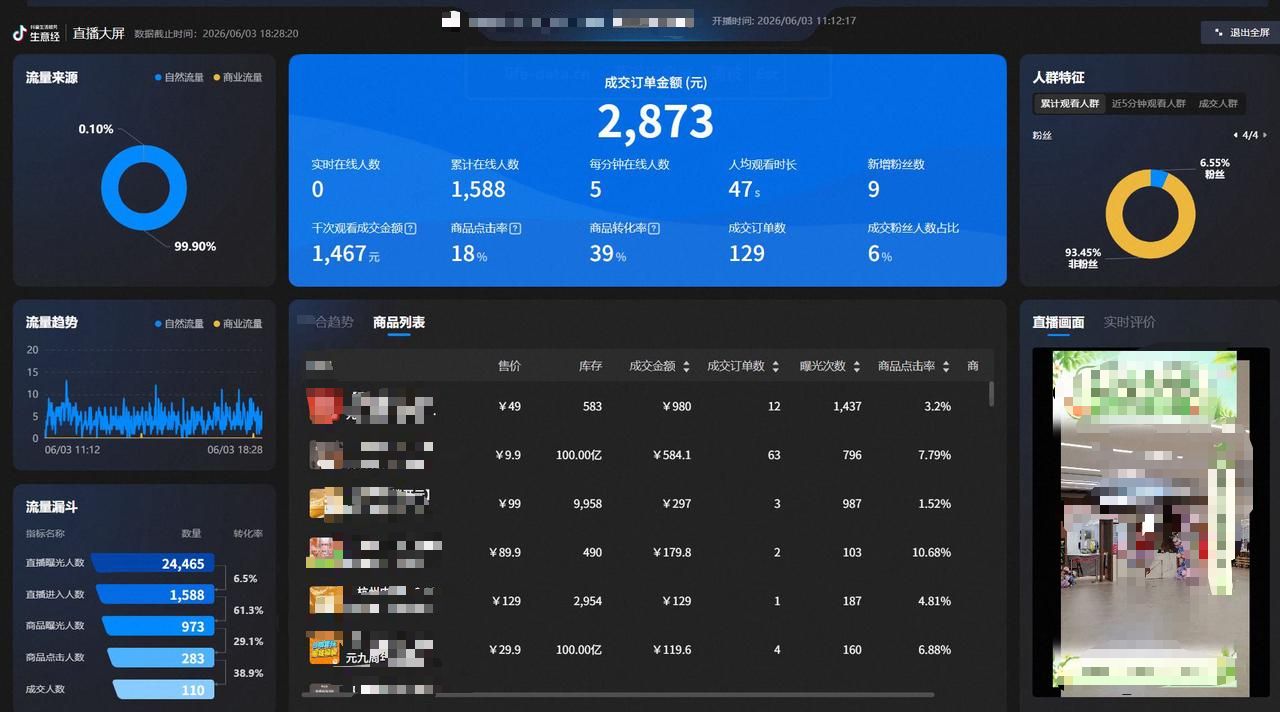Select the 直播画面 tab

click(x=1058, y=322)
